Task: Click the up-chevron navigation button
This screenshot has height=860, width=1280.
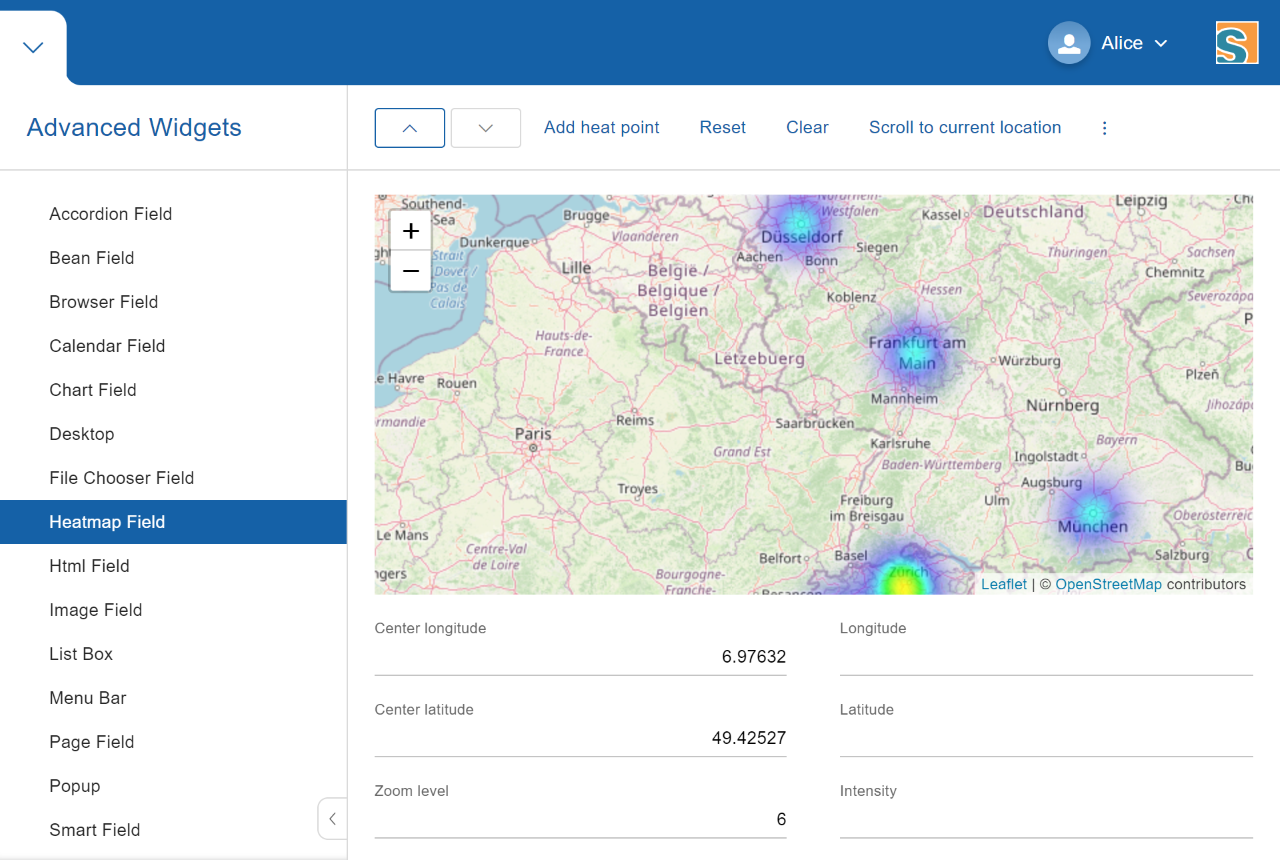Action: tap(409, 128)
